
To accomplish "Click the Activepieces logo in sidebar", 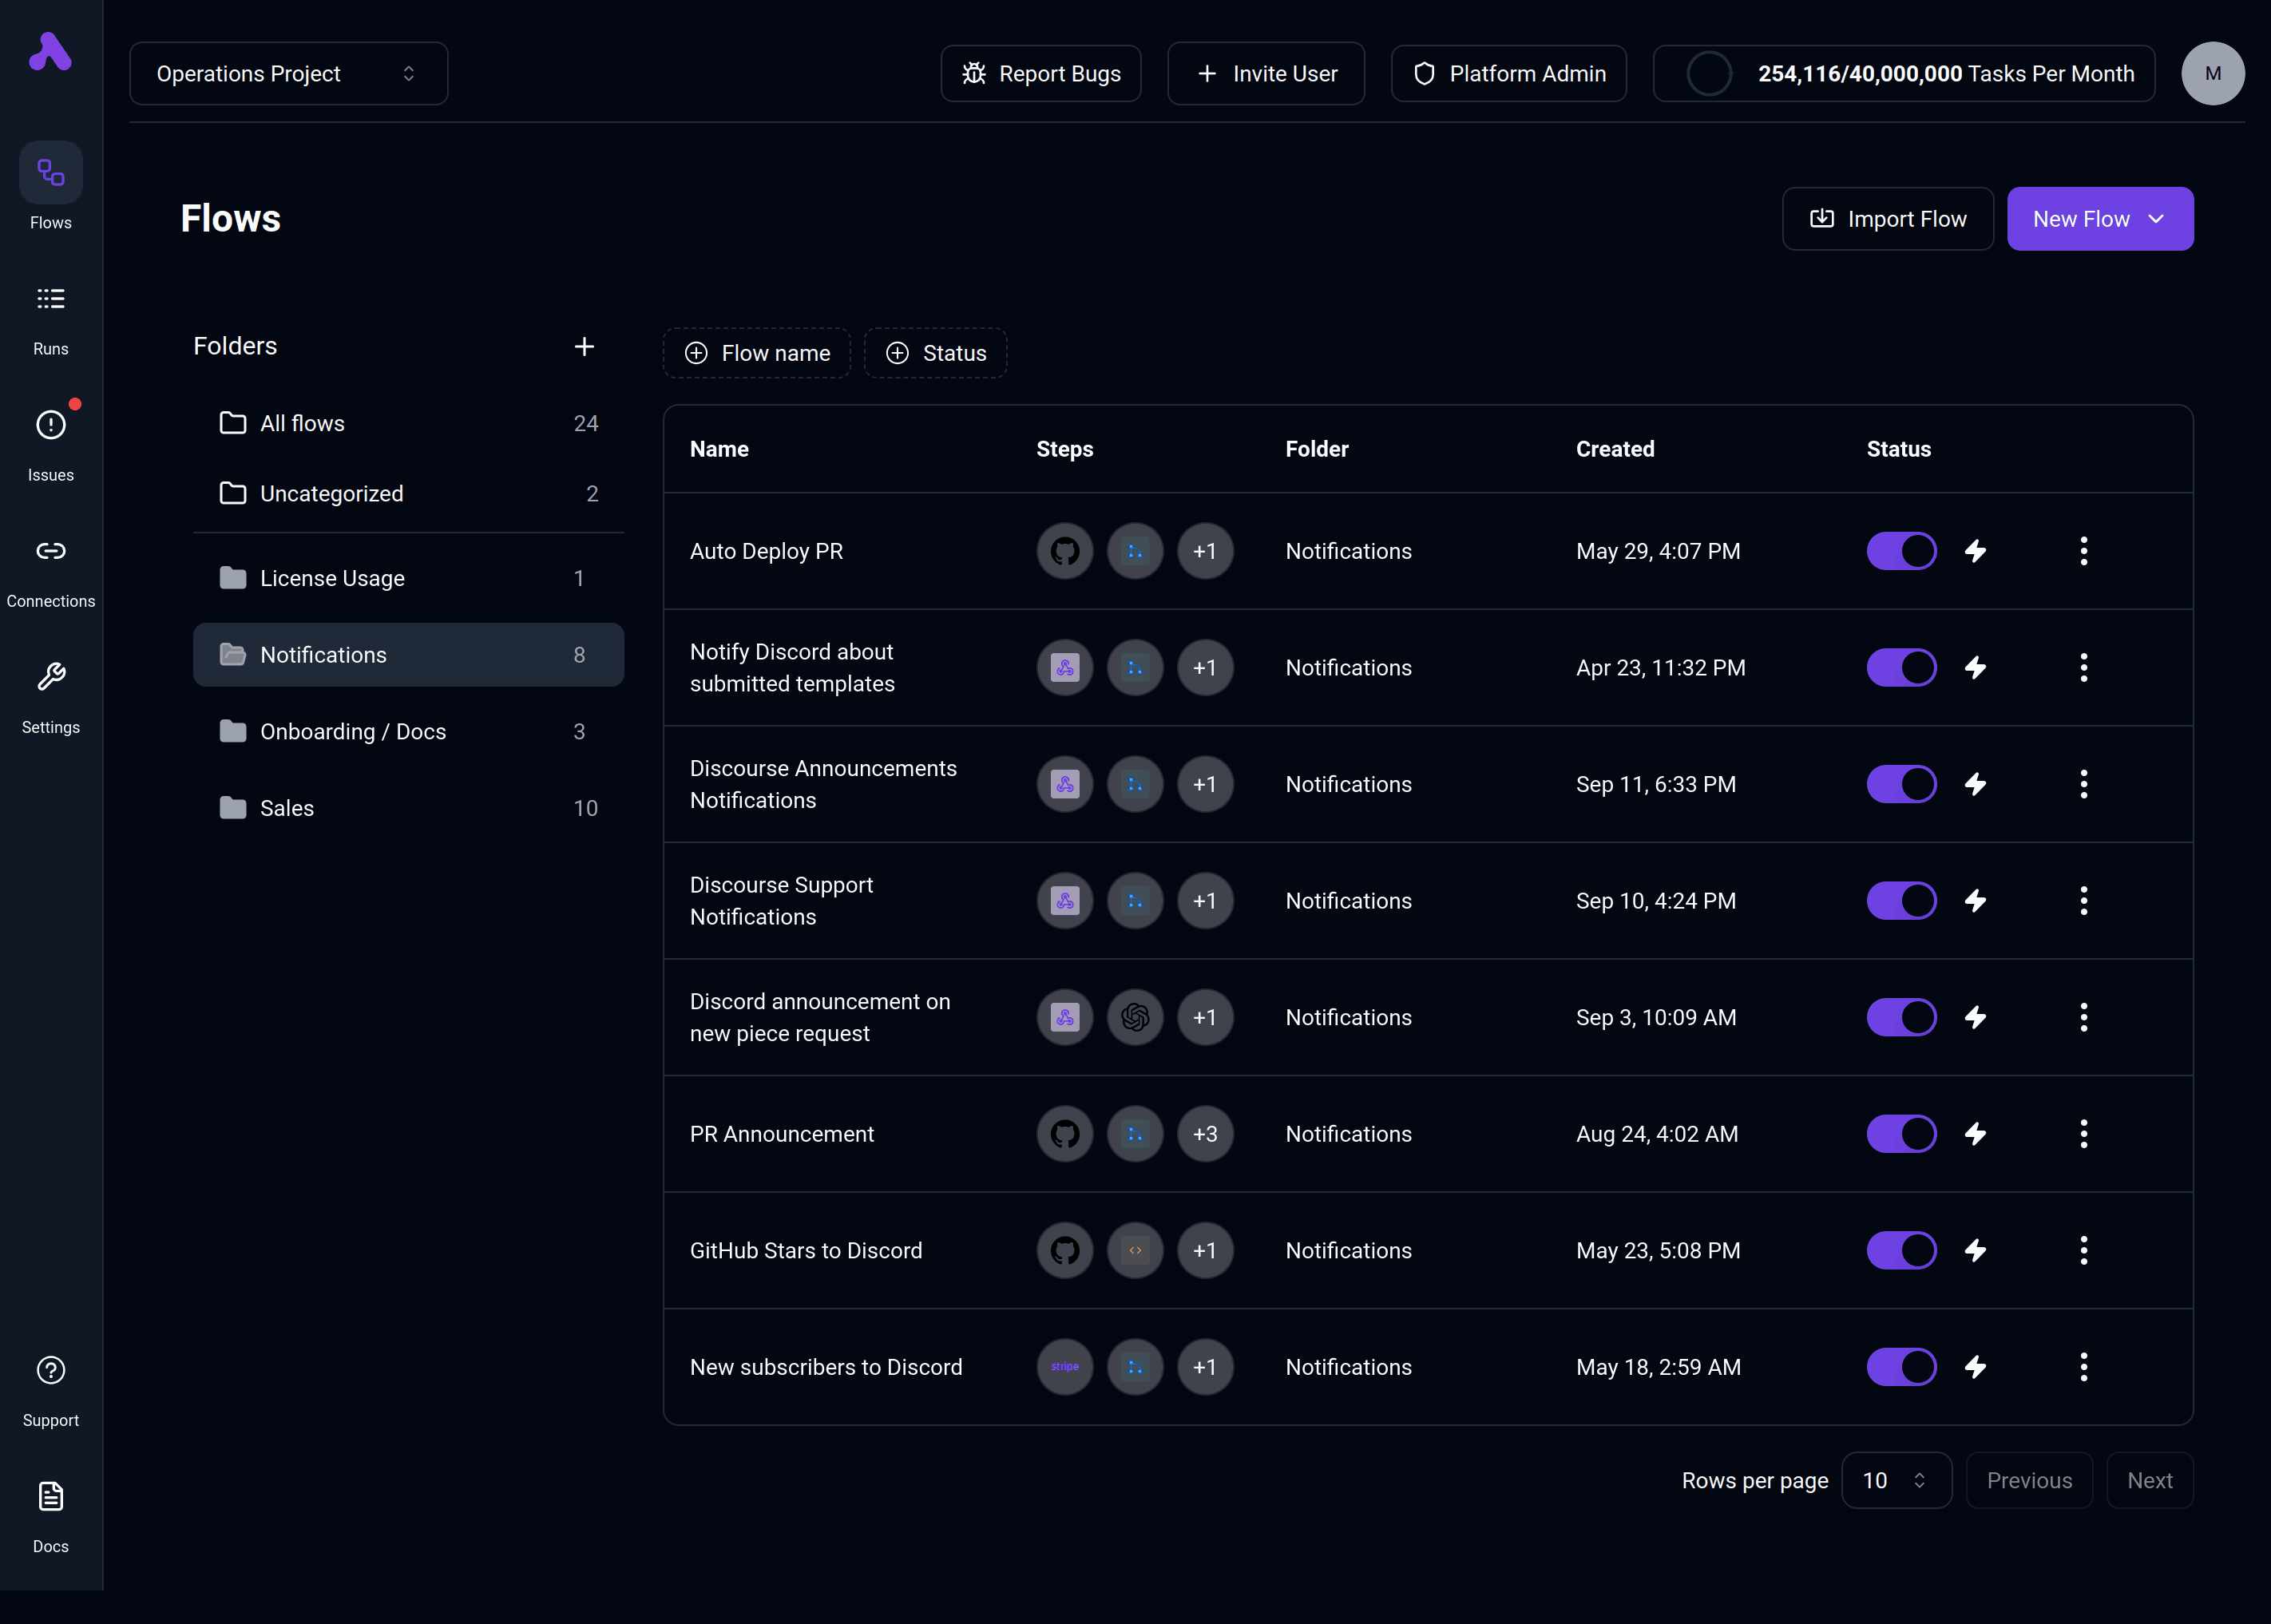I will (50, 52).
